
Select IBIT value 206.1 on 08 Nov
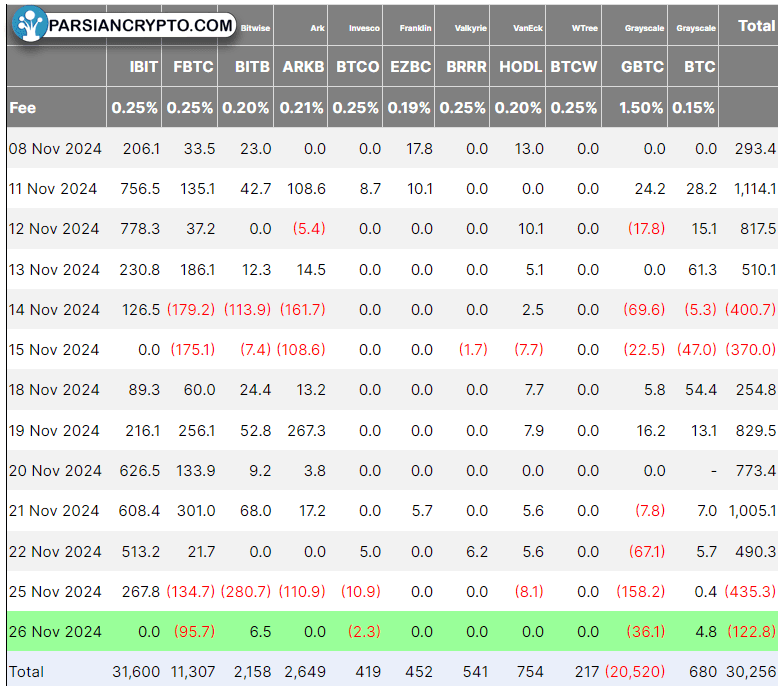point(141,148)
